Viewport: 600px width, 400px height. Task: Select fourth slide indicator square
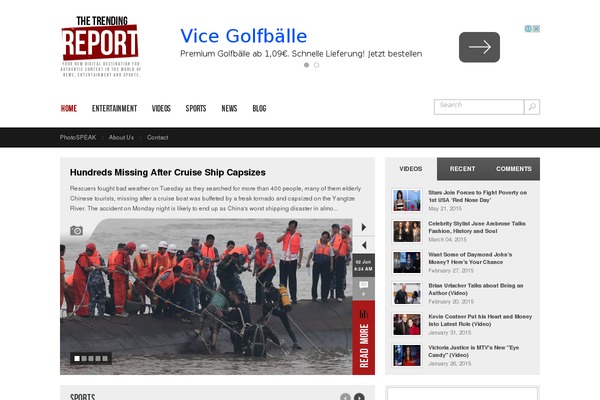tap(98, 358)
